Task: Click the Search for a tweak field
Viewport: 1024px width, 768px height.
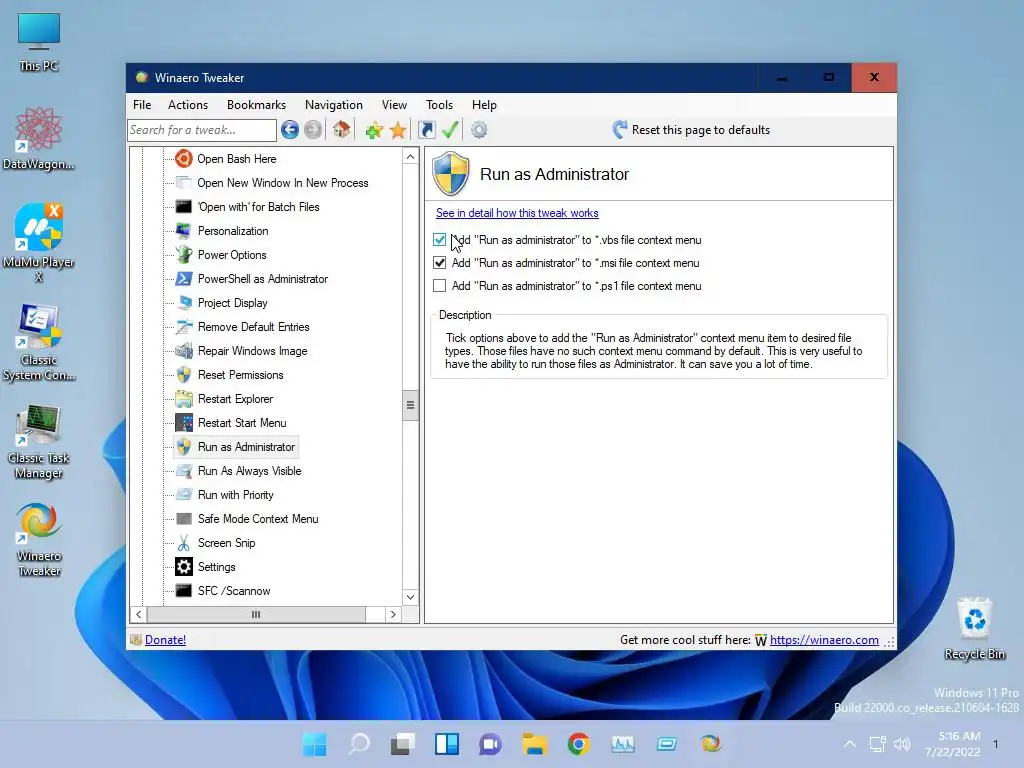Action: 202,130
